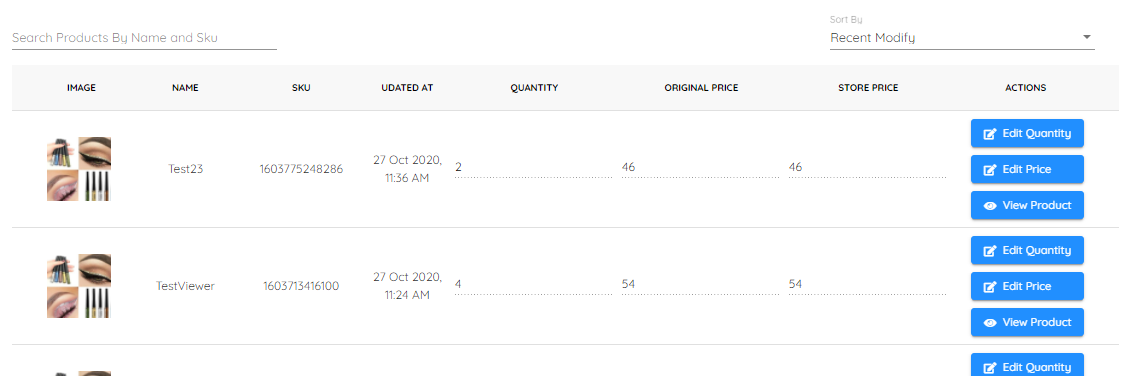The image size is (1125, 376).
Task: Click the pencil icon on TestViewer's Edit Price
Action: pos(989,286)
